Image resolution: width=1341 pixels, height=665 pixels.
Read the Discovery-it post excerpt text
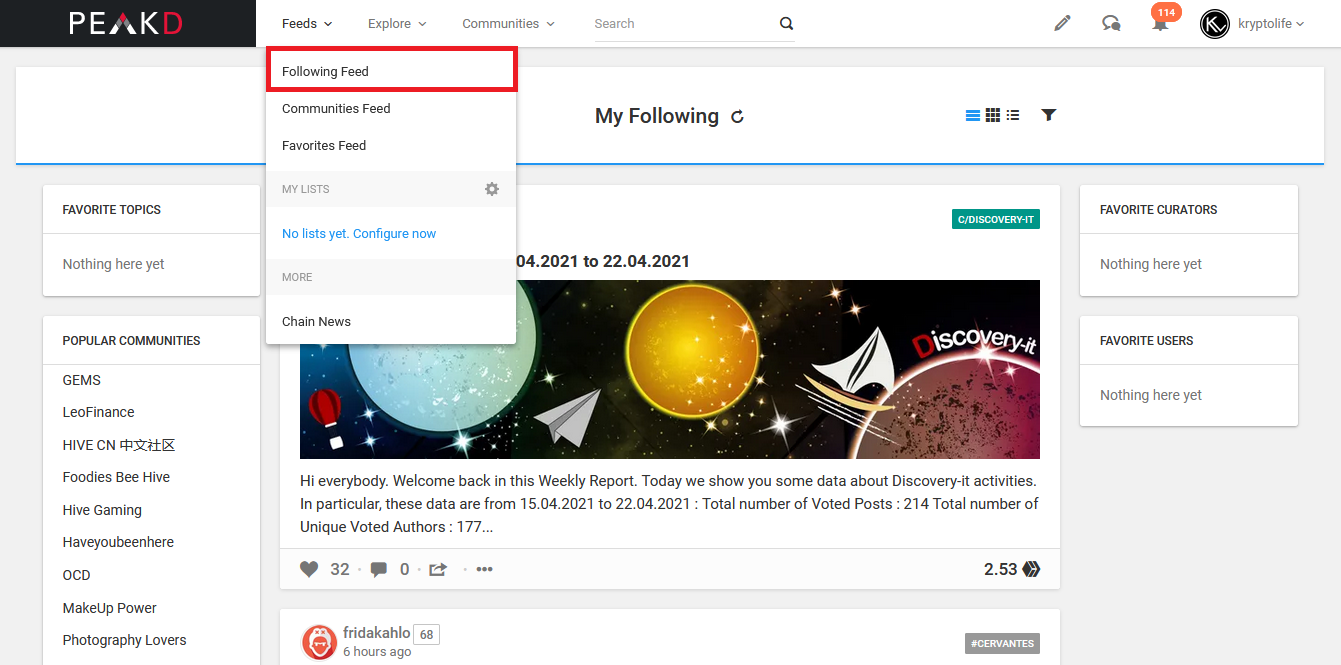(x=670, y=504)
